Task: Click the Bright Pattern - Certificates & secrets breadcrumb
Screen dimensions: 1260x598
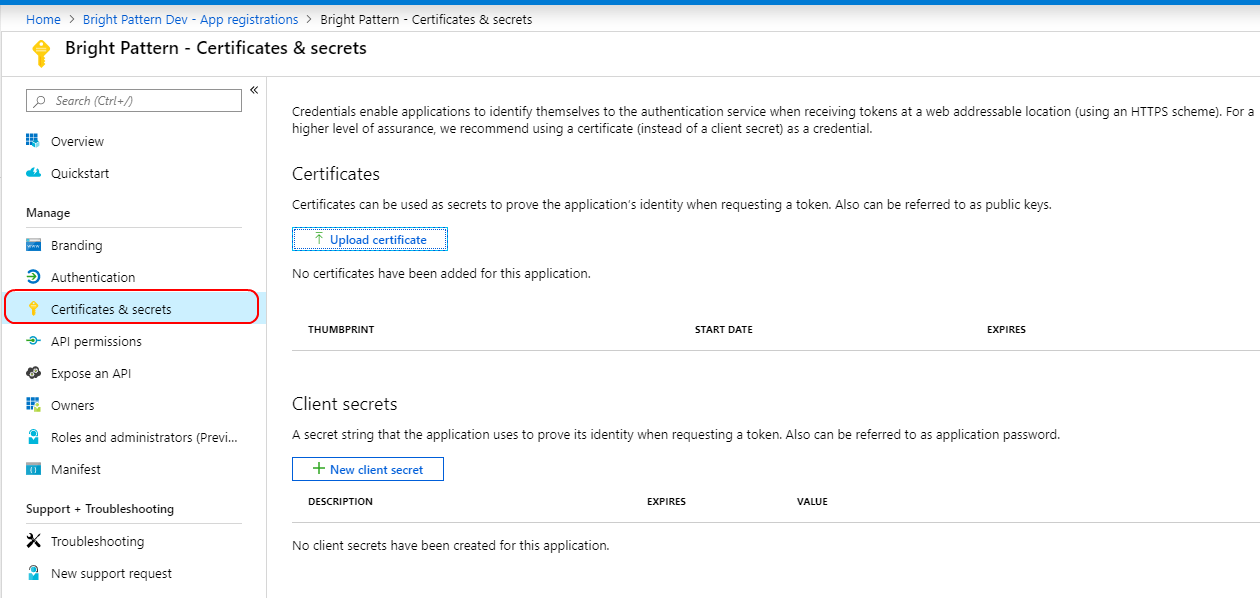Action: pyautogui.click(x=426, y=19)
